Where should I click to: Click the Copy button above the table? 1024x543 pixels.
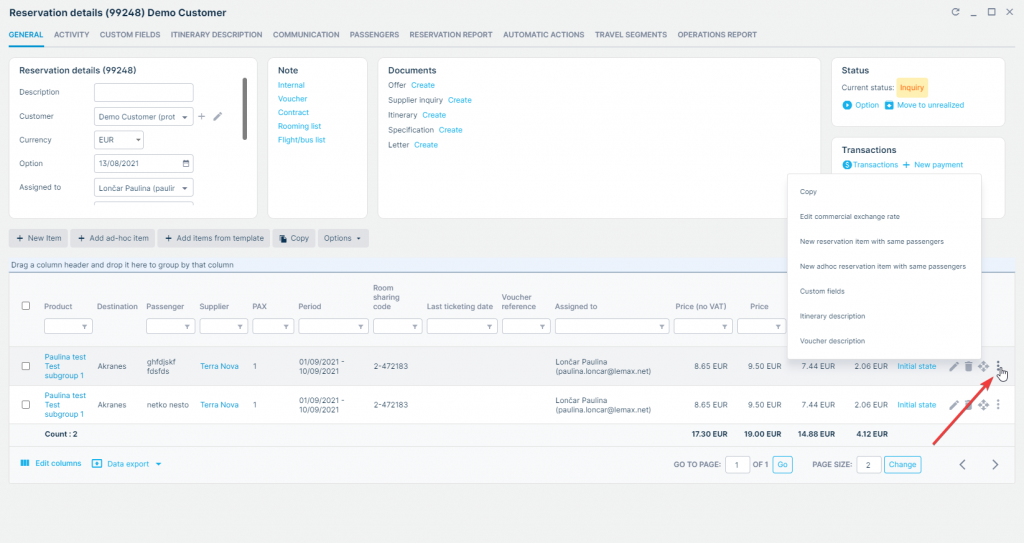(x=294, y=239)
